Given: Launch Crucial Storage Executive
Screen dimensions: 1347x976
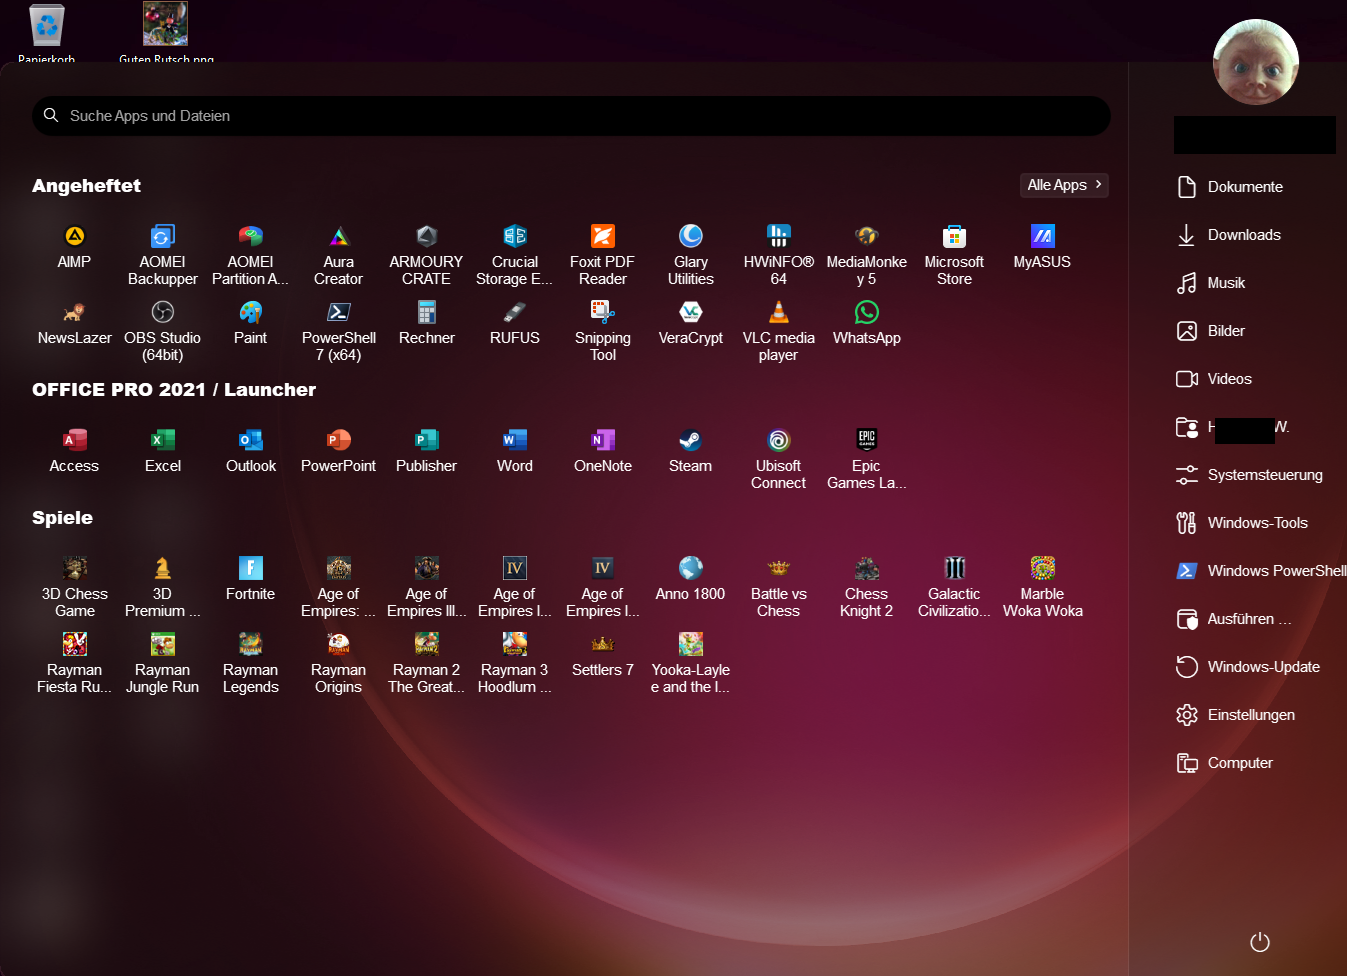Looking at the screenshot, I should point(514,255).
